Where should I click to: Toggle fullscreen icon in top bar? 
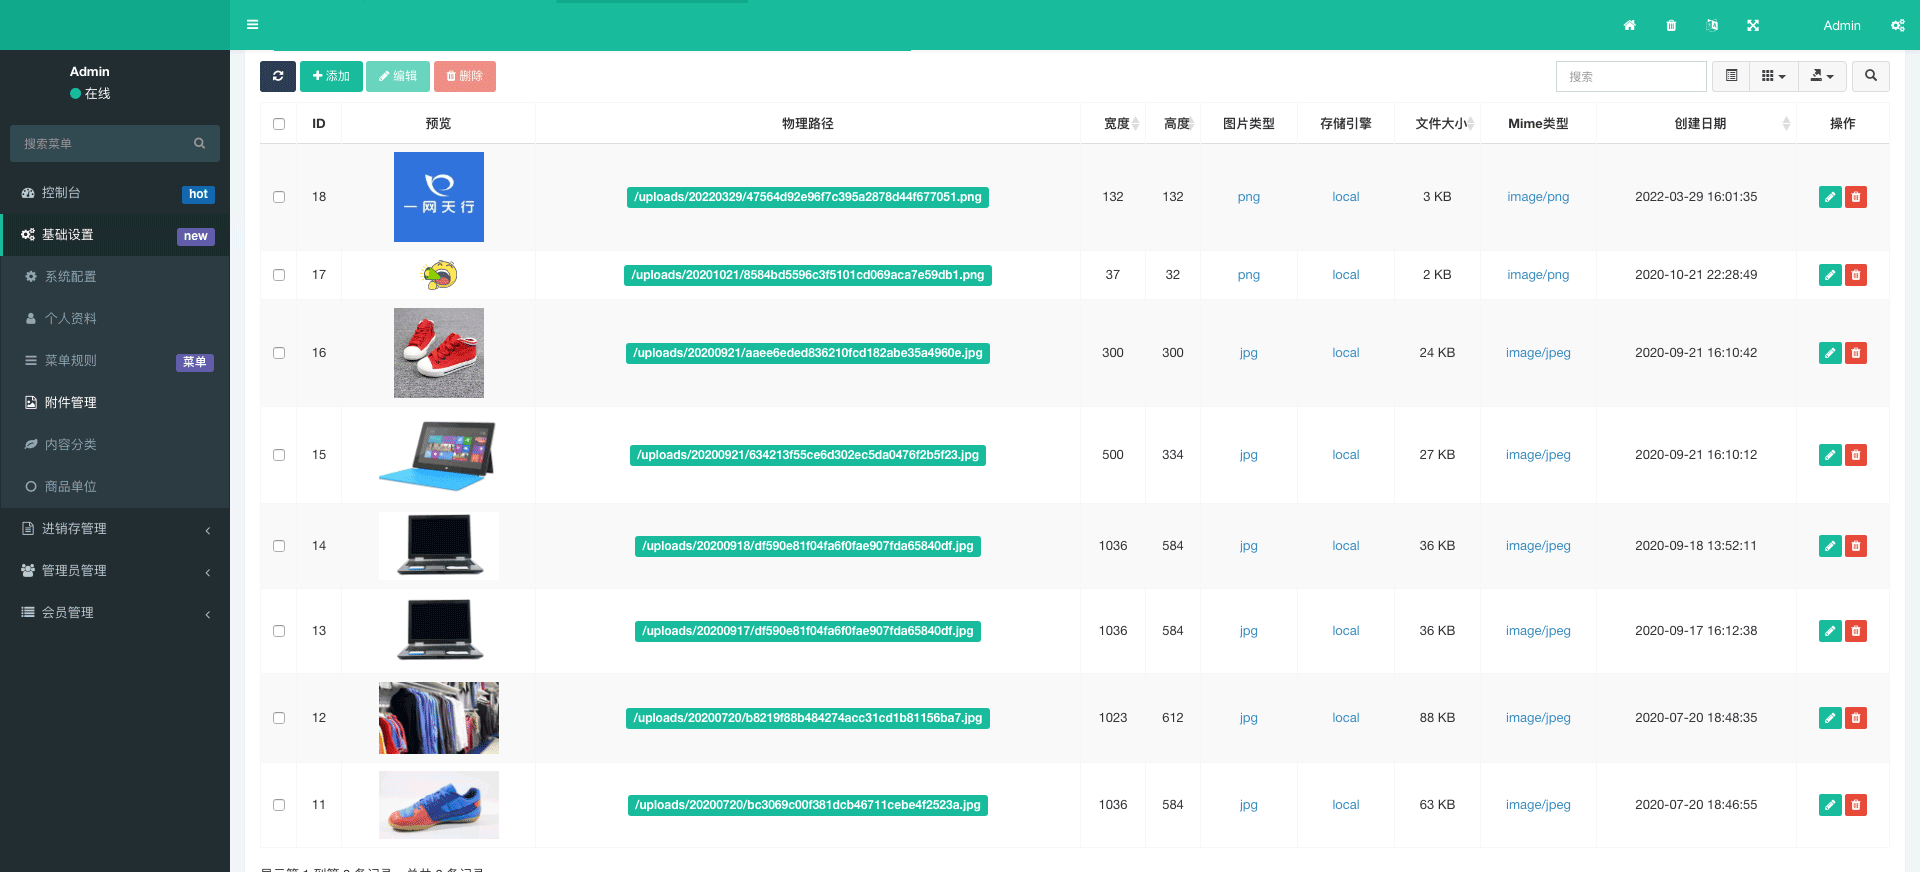[1753, 25]
